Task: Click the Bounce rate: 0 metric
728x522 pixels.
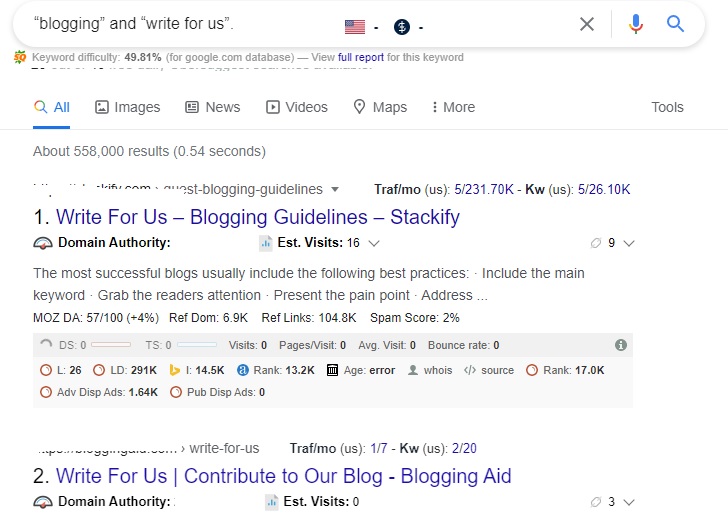Action: [x=463, y=345]
